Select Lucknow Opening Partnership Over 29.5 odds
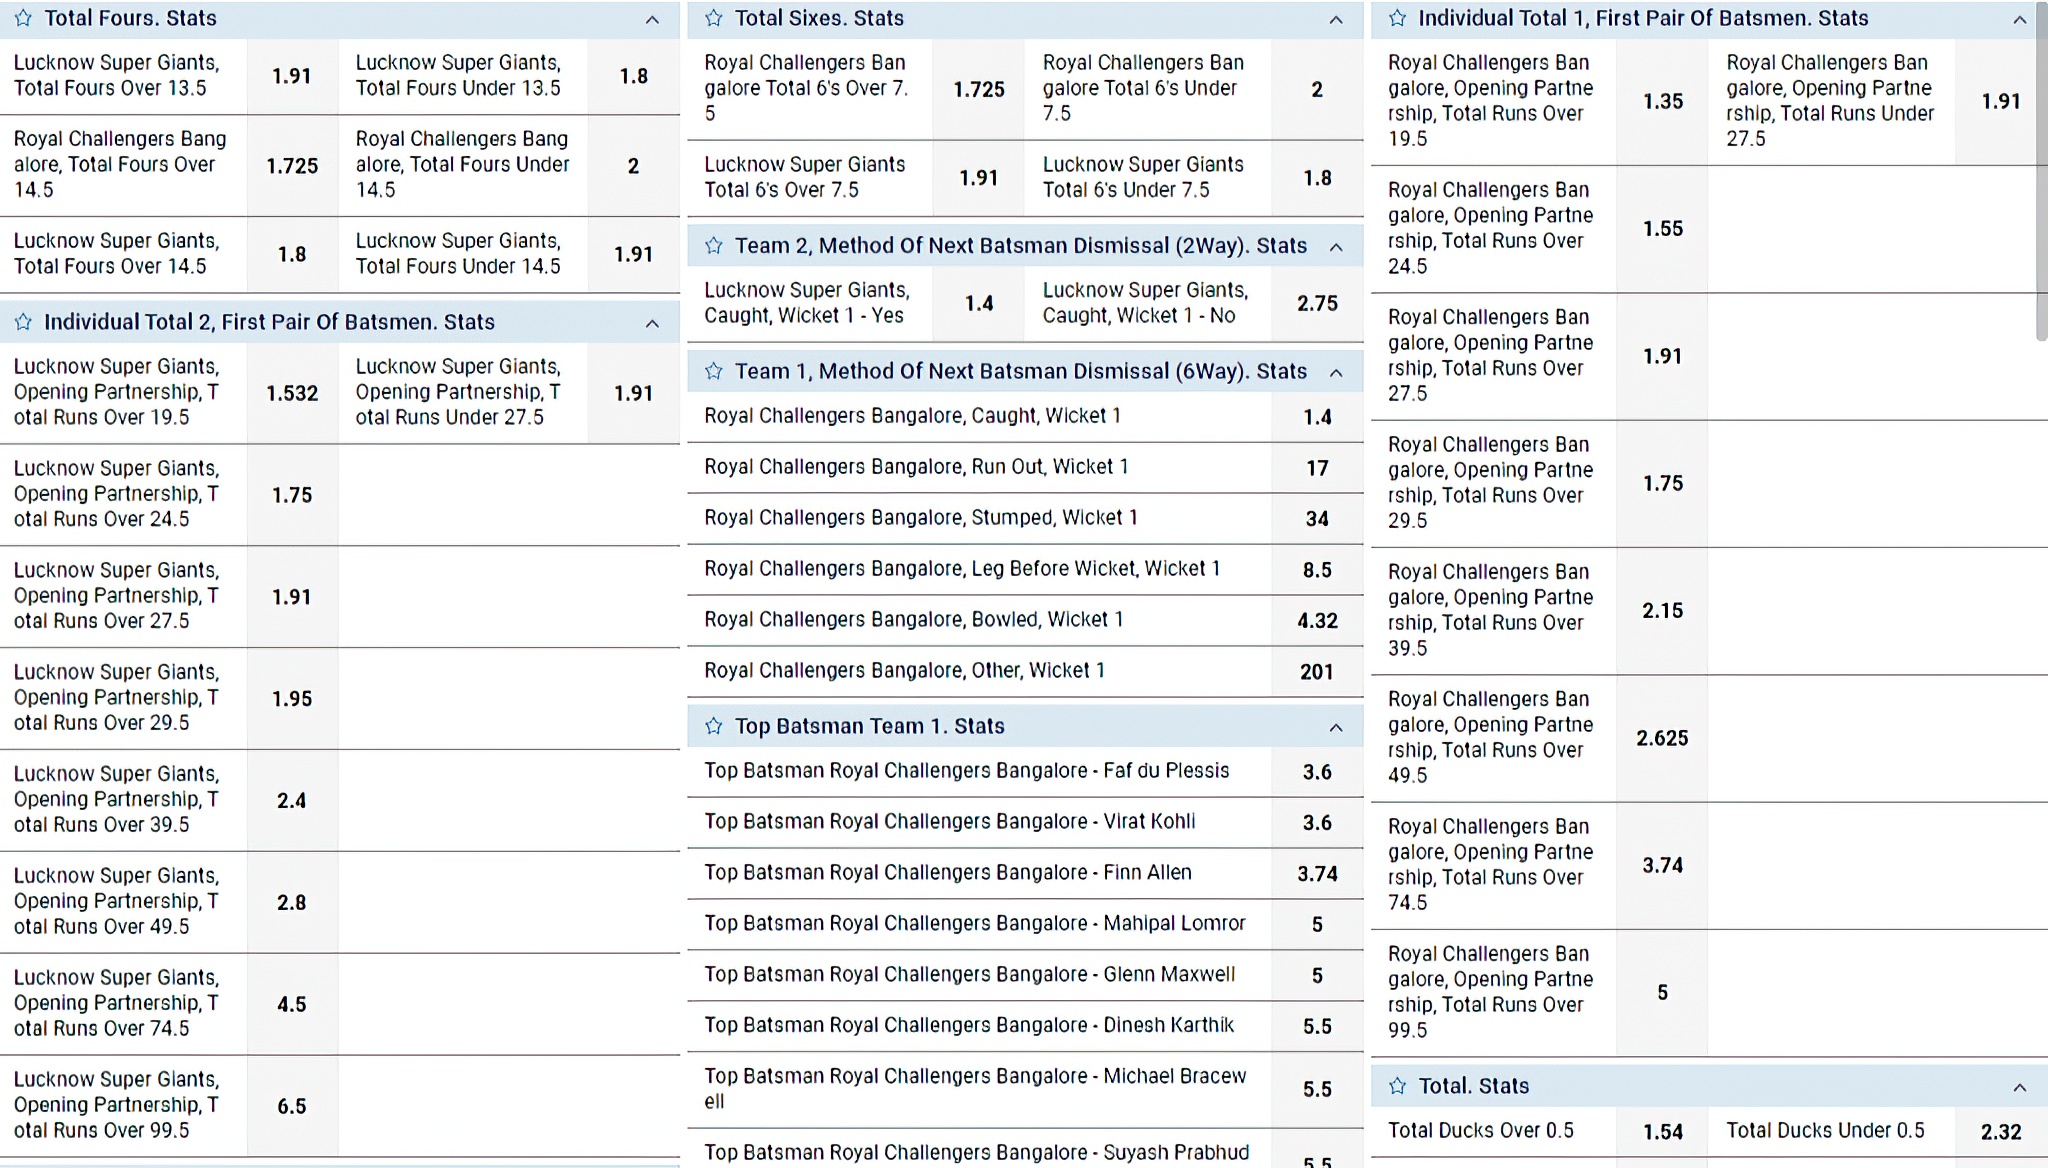The image size is (2048, 1168). coord(292,699)
